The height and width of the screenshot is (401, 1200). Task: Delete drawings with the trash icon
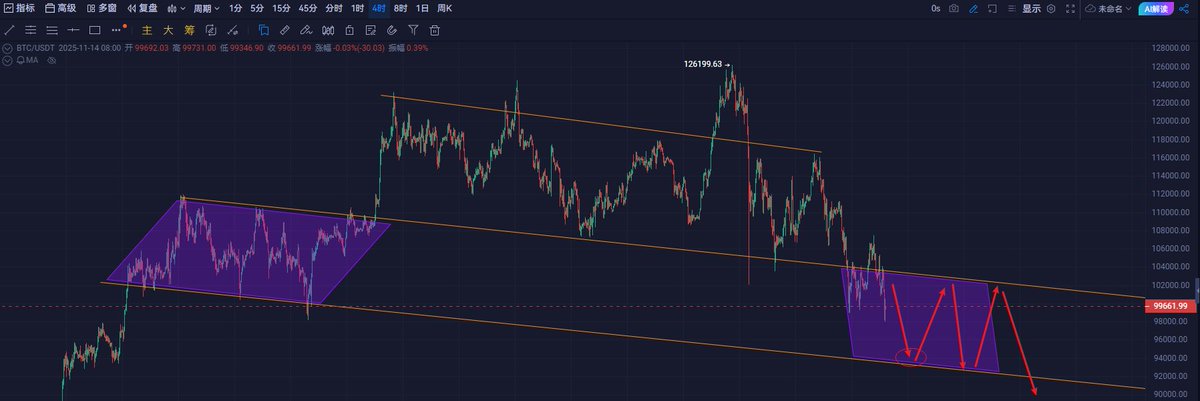pos(435,30)
